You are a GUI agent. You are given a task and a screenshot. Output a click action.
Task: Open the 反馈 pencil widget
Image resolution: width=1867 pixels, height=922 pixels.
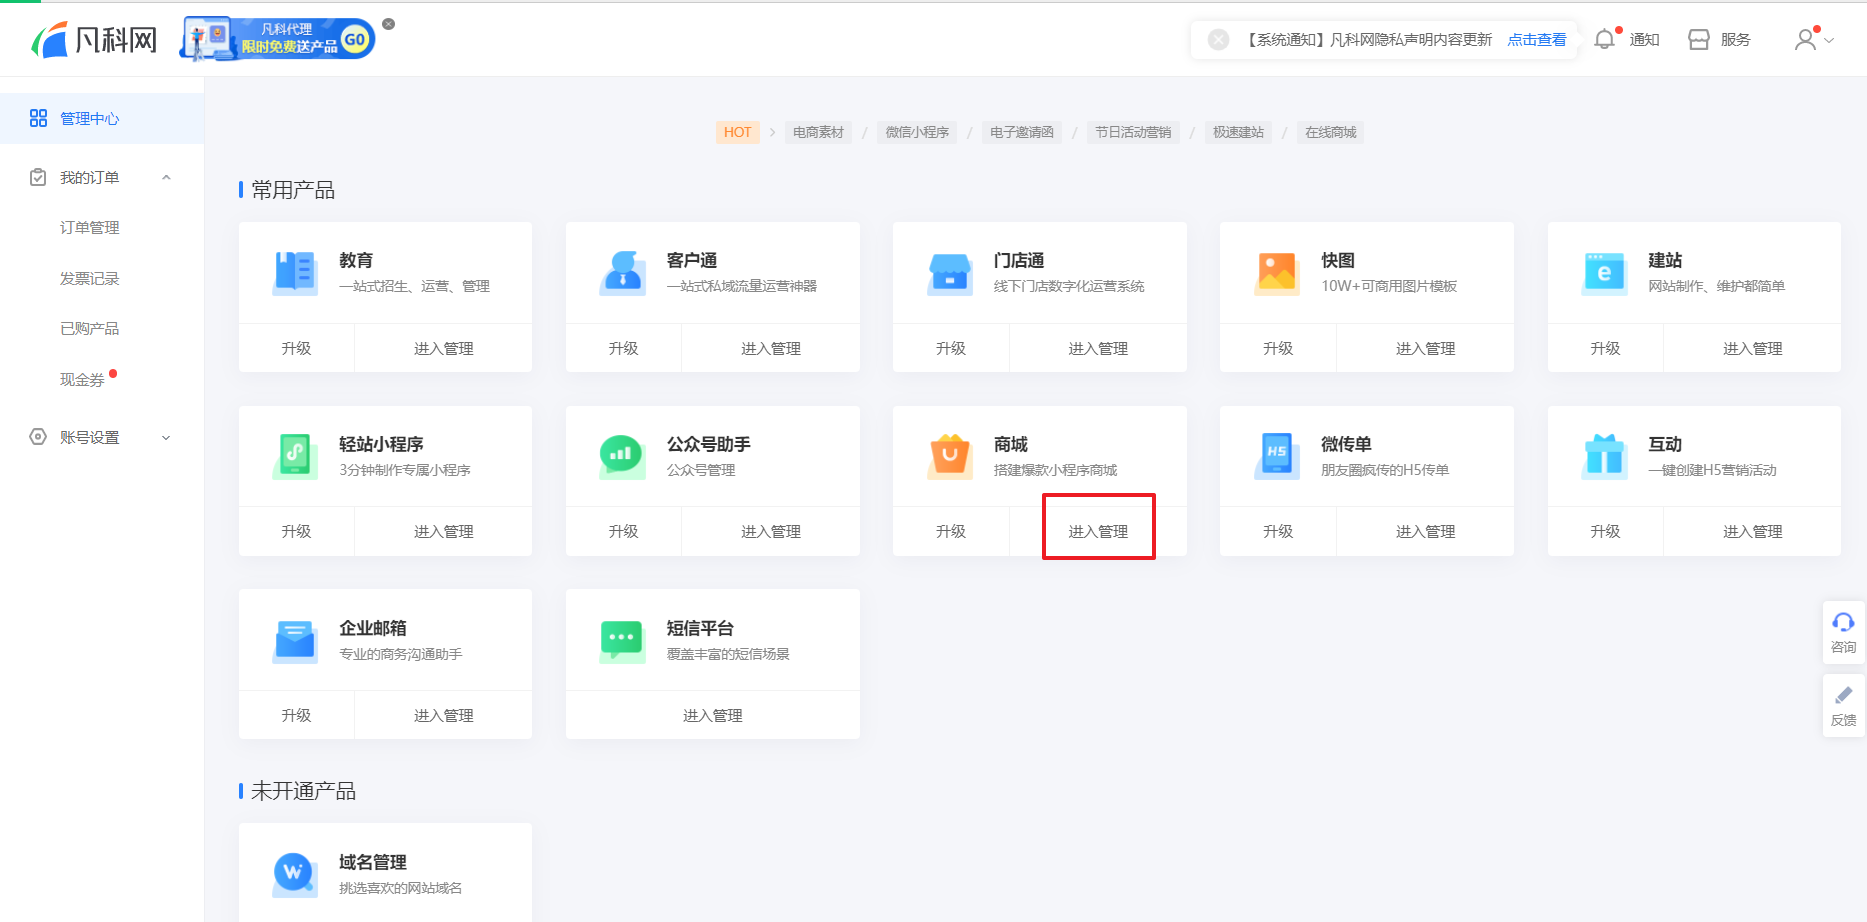point(1843,706)
